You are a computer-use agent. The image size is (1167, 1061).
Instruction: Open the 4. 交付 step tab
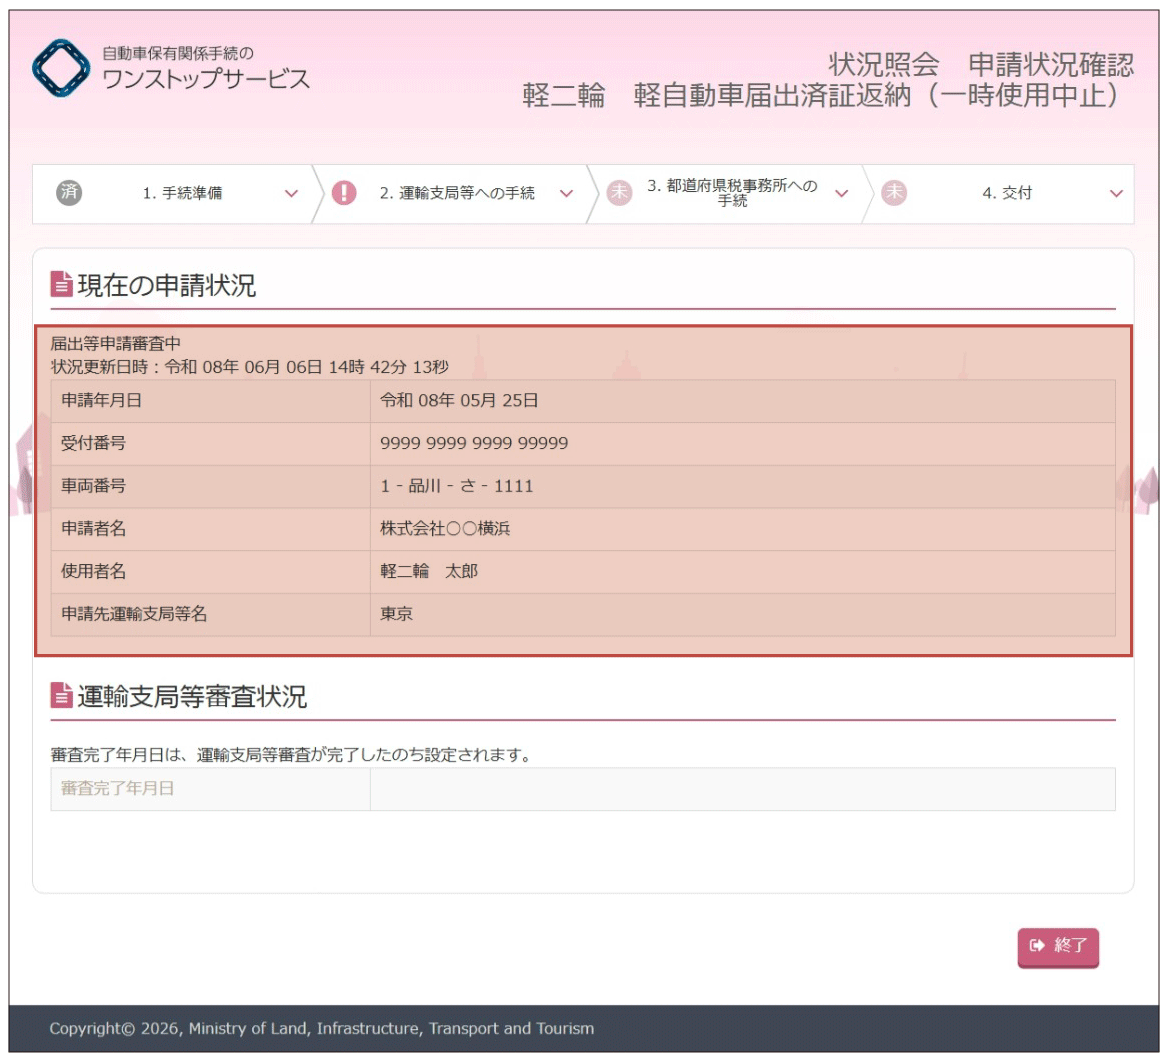pyautogui.click(x=1006, y=194)
